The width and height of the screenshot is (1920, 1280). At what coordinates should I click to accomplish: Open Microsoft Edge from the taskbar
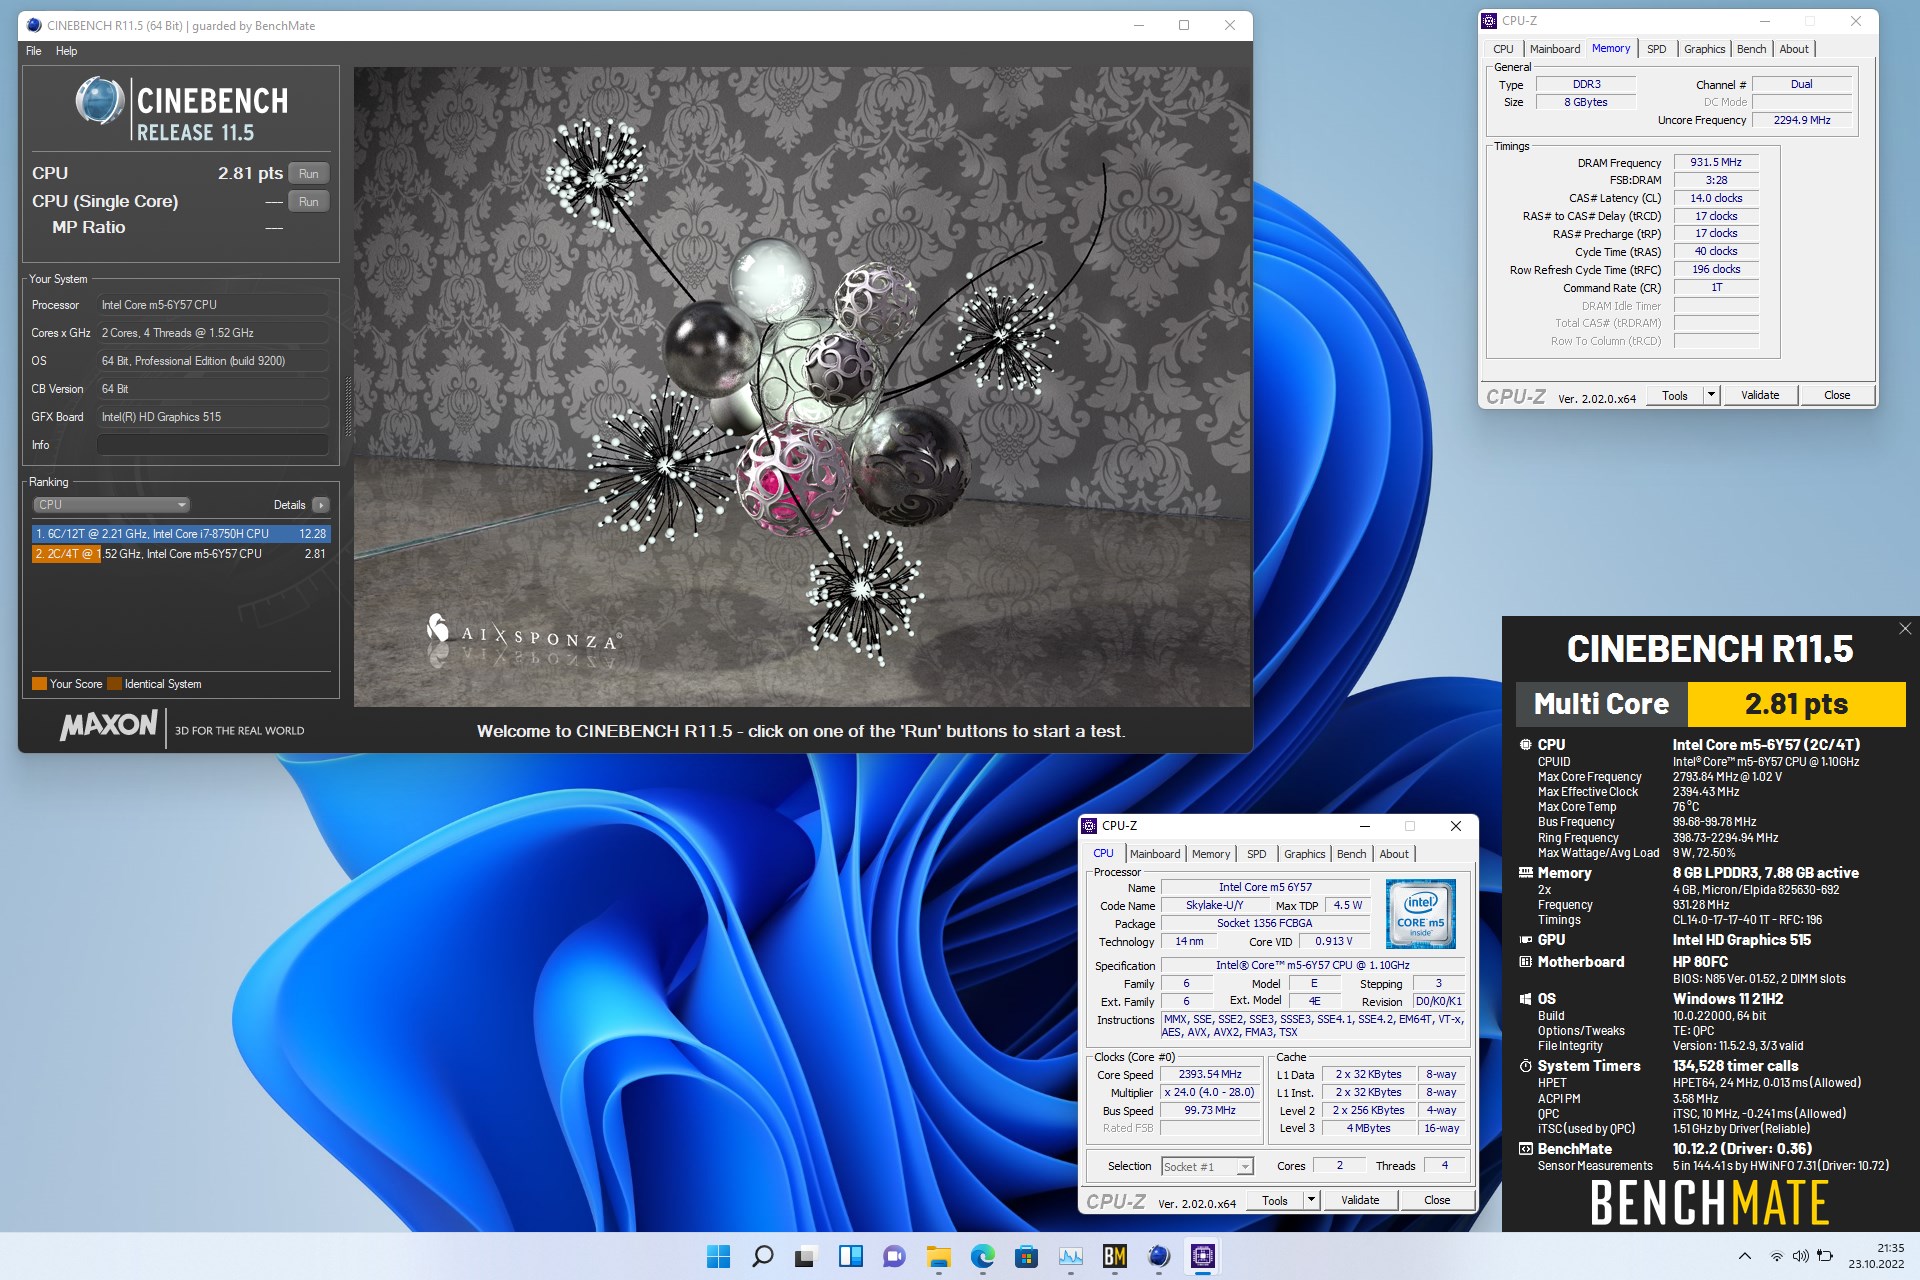pos(982,1256)
